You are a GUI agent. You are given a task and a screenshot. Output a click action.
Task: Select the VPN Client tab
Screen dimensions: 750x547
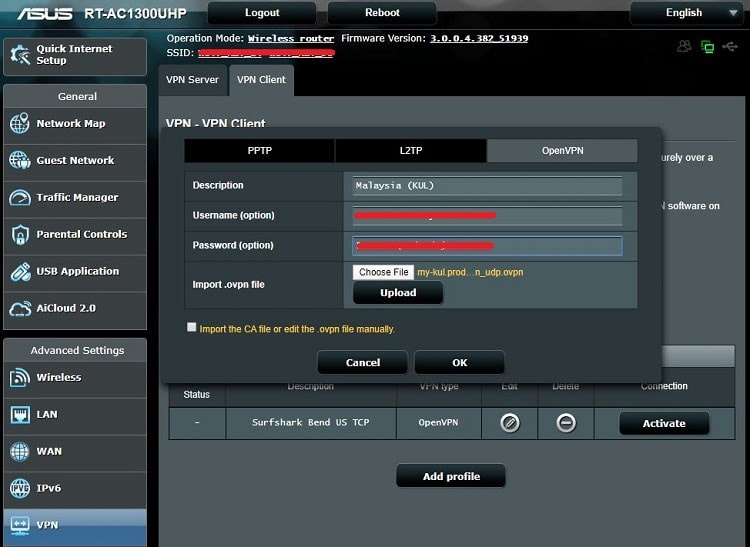pos(261,80)
